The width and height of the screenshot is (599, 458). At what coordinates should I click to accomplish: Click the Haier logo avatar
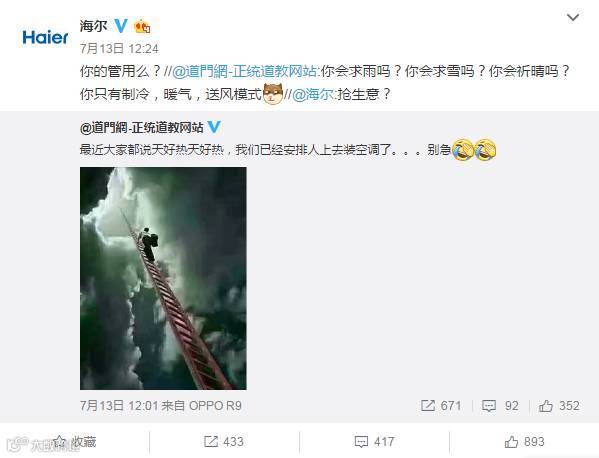pyautogui.click(x=45, y=37)
